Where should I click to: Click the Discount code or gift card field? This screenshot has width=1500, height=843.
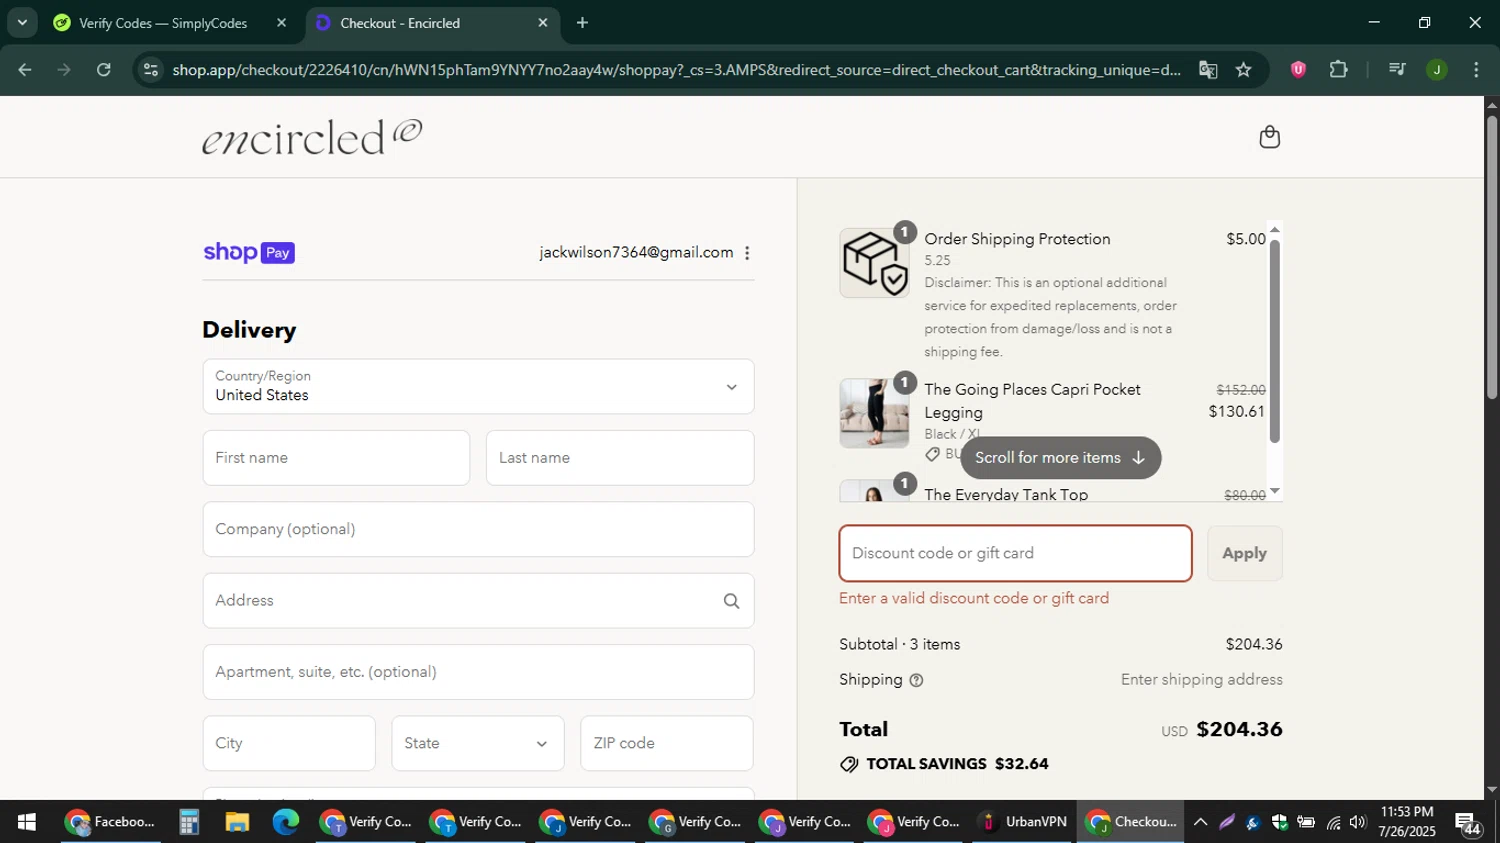[1015, 554]
